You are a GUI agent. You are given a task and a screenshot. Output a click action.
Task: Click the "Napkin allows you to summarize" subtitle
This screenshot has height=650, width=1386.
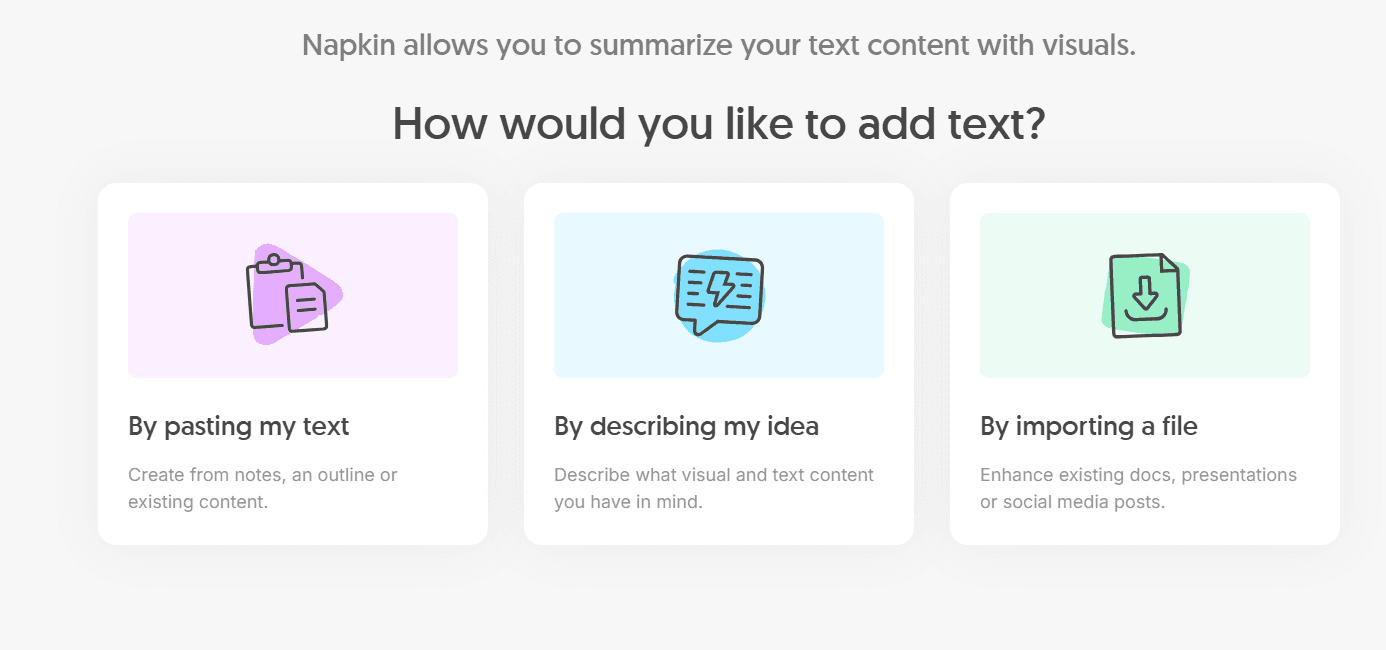pyautogui.click(x=718, y=45)
